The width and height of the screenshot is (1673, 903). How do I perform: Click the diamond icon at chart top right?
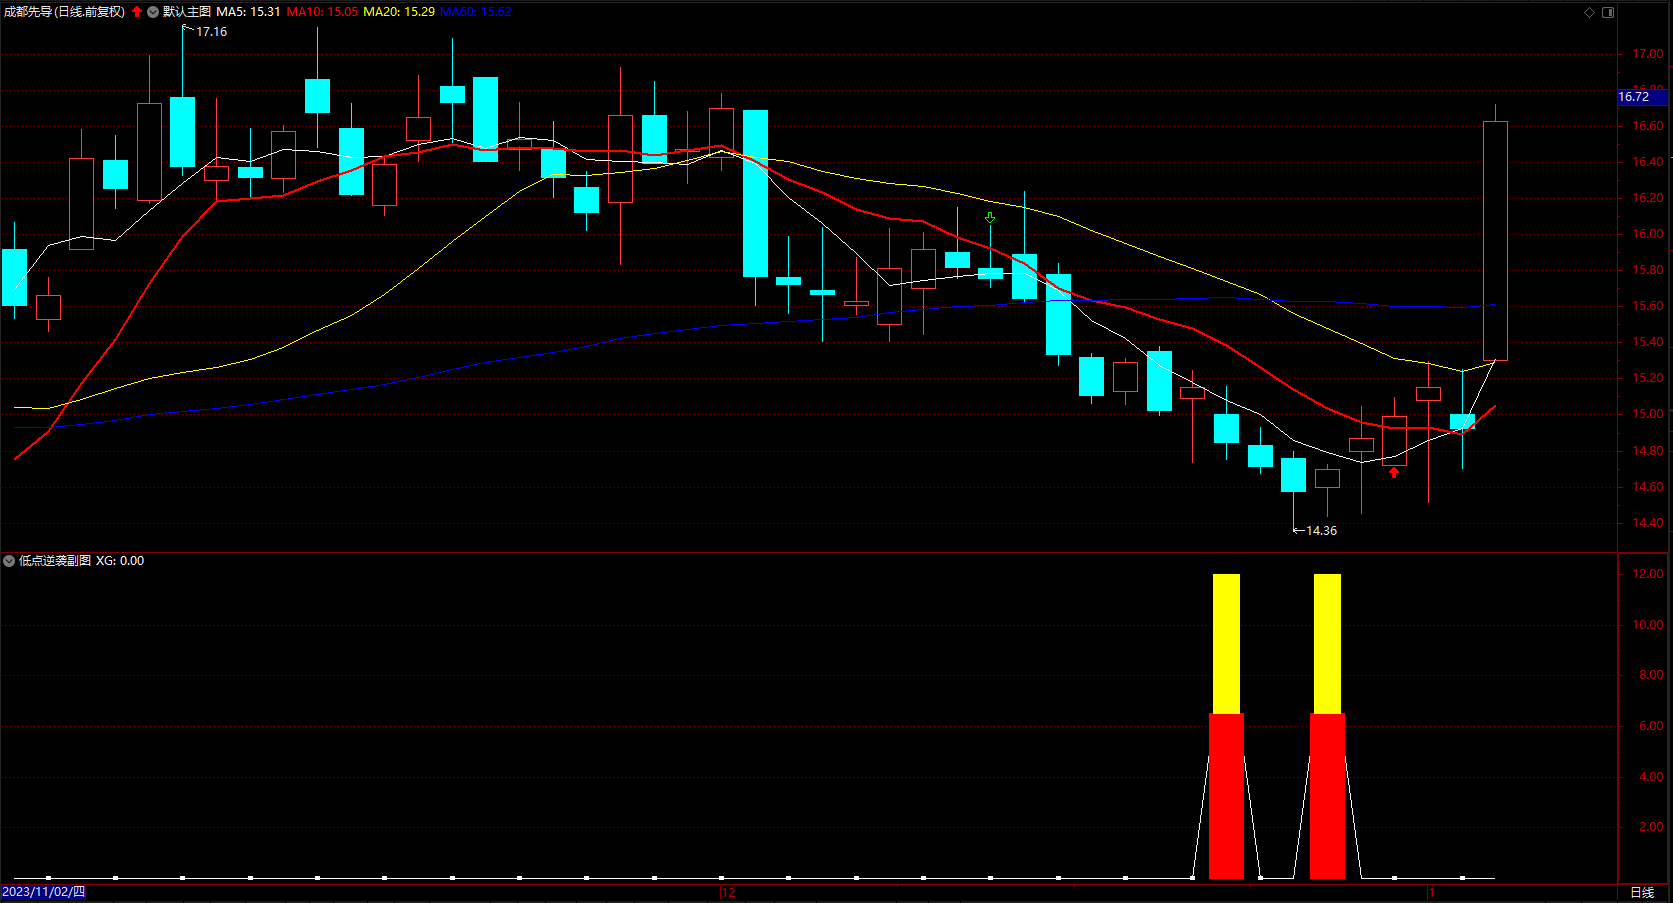1590,12
